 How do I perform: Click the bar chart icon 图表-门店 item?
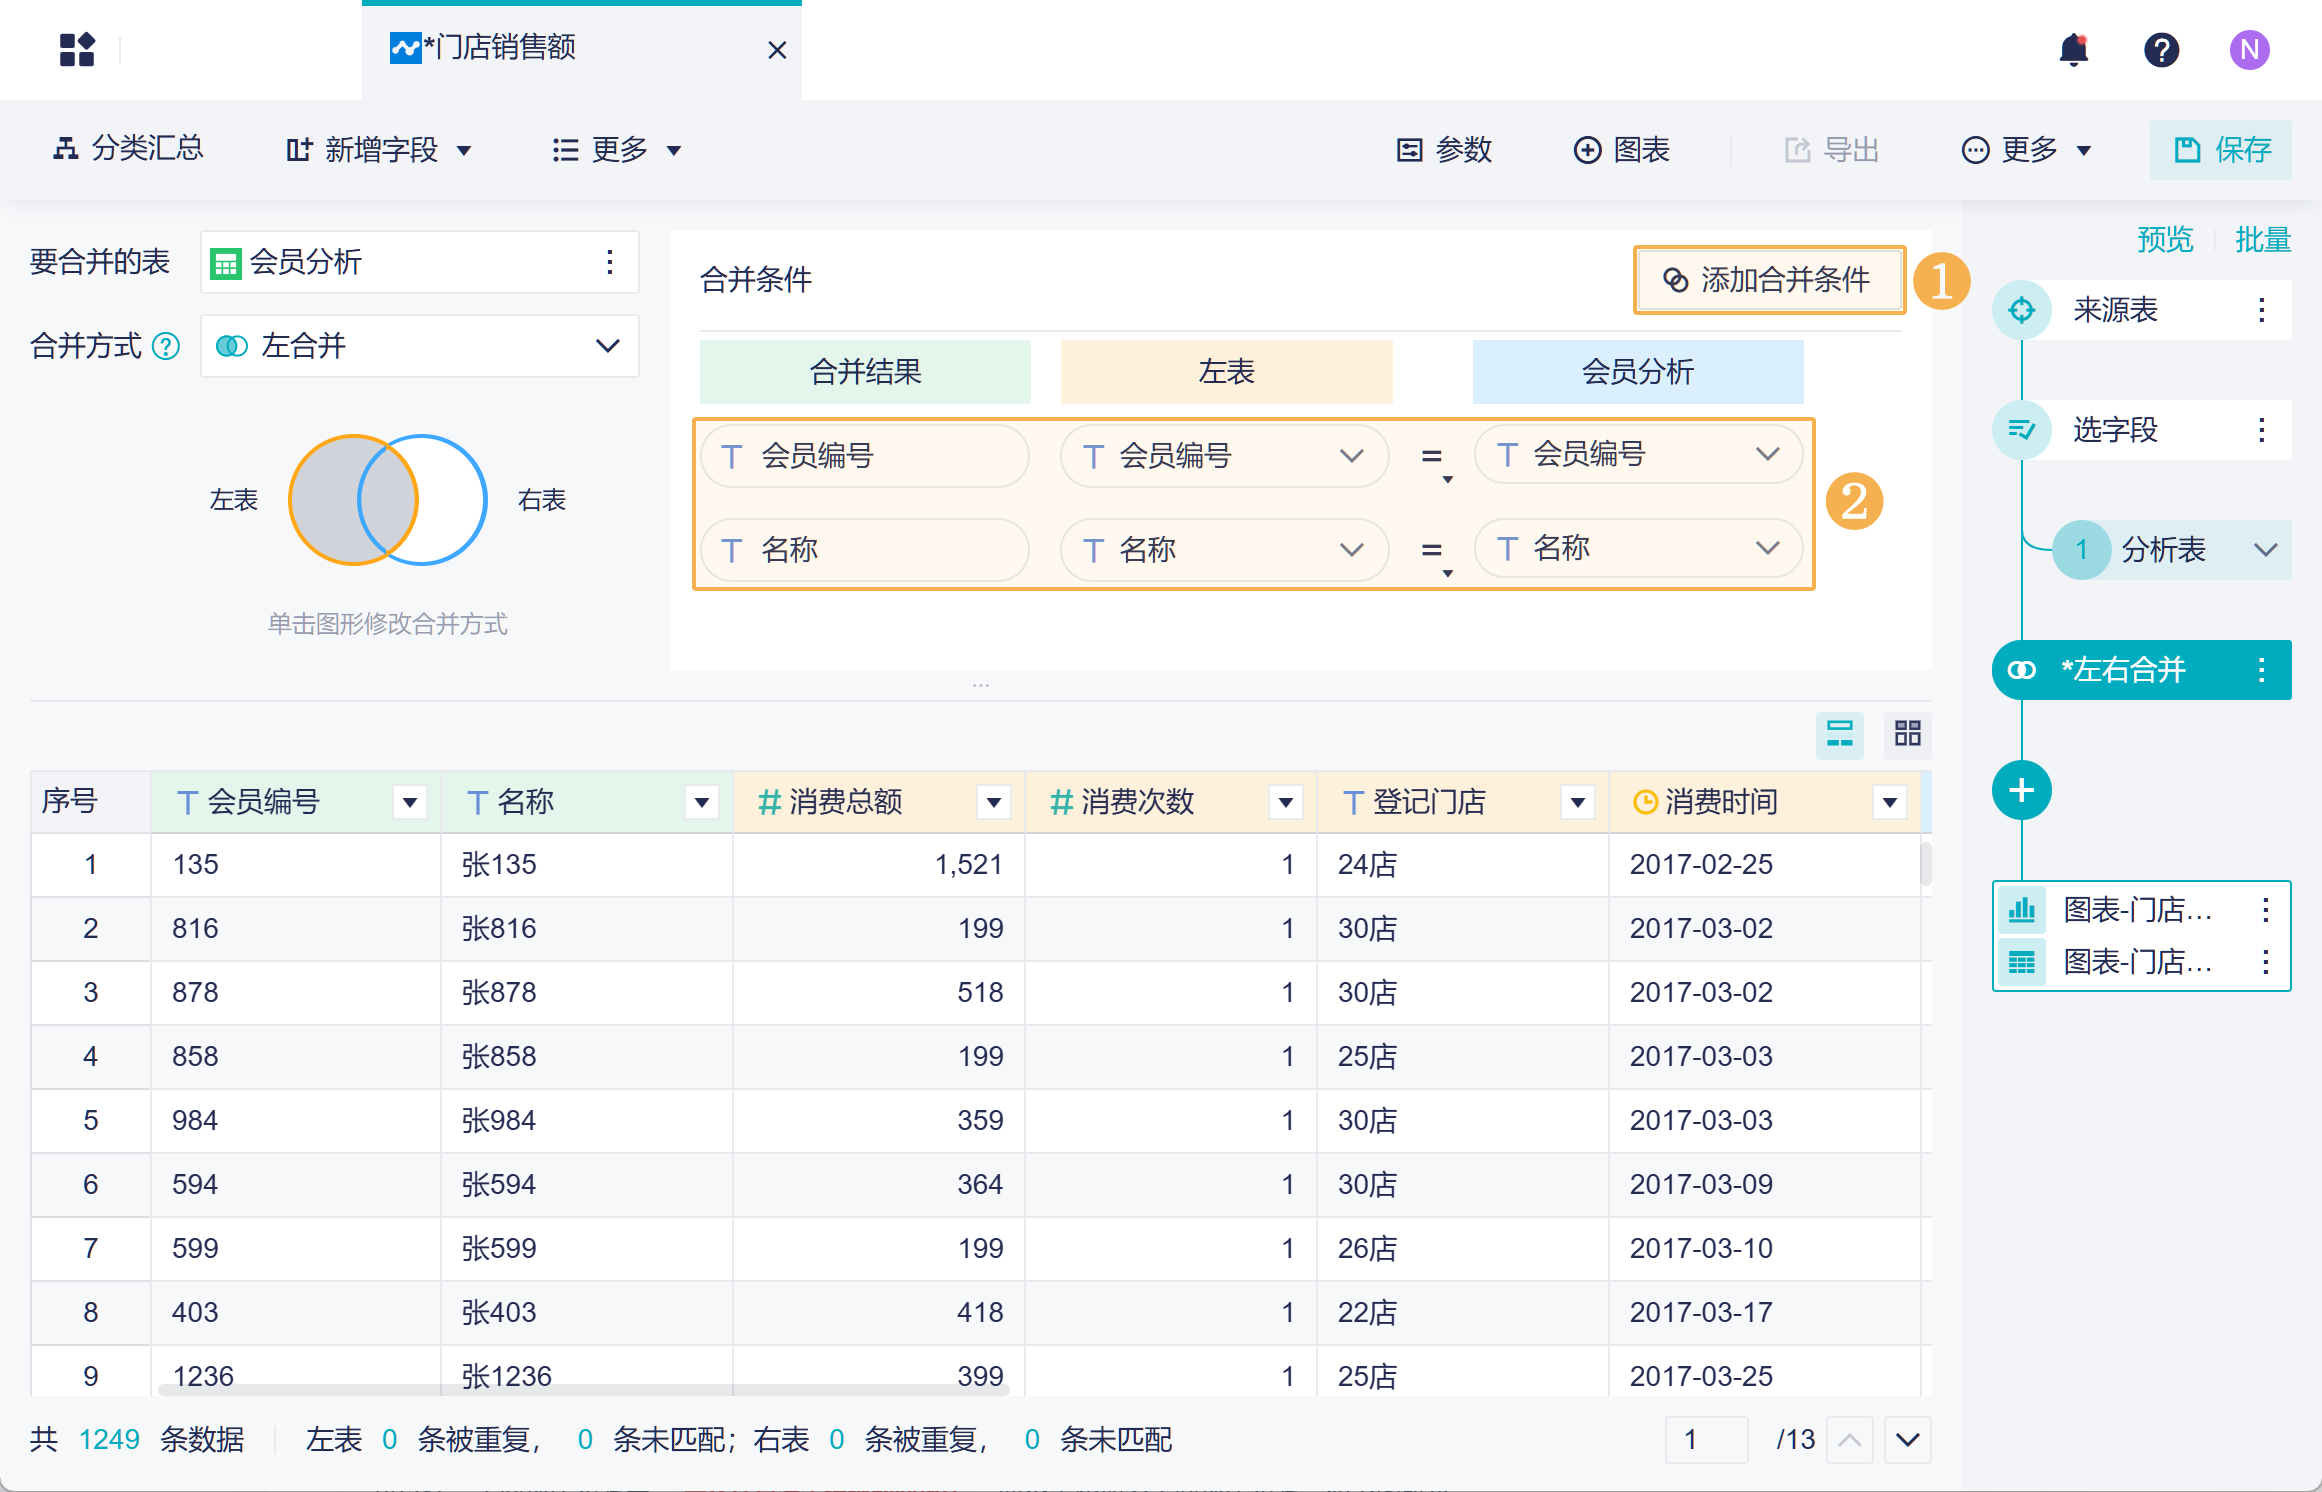point(2021,909)
